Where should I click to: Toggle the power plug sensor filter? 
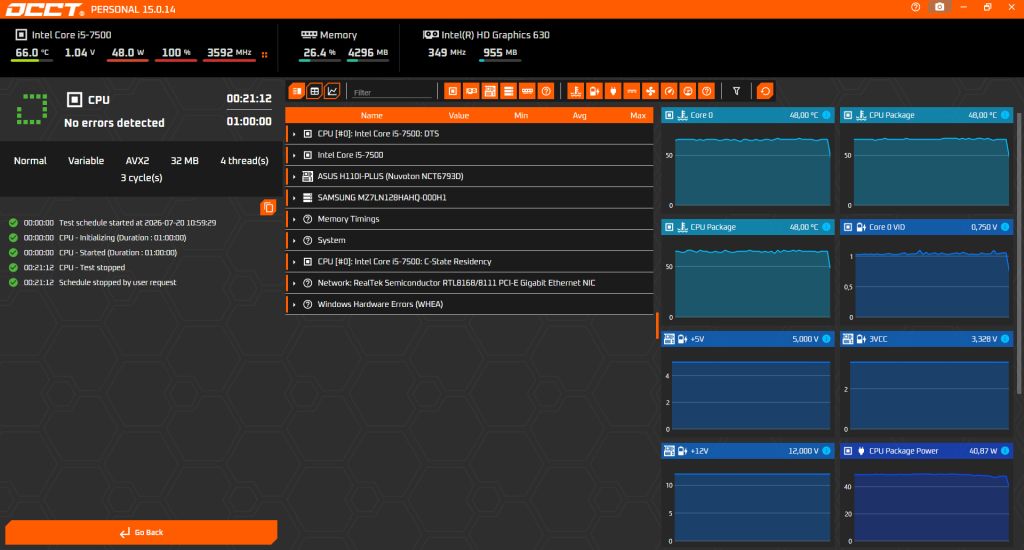click(x=613, y=91)
